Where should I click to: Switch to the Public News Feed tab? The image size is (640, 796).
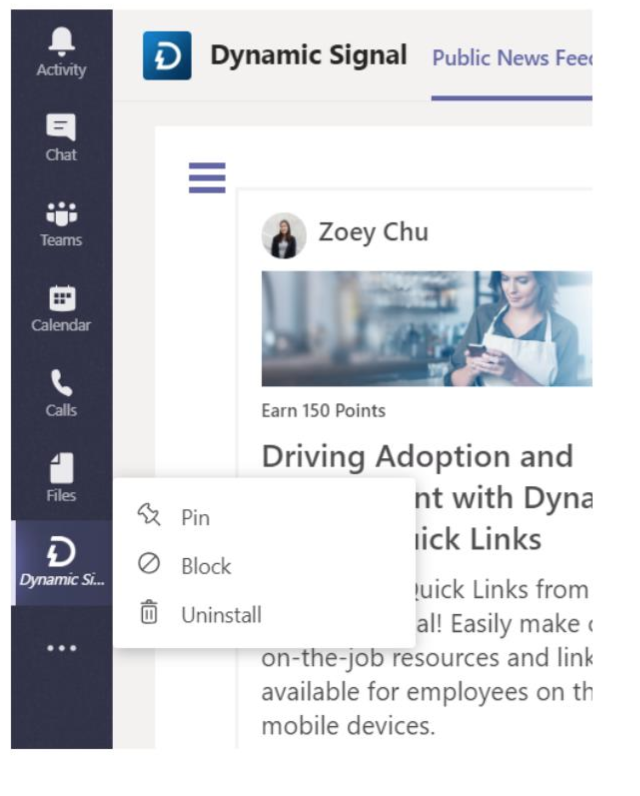[512, 58]
